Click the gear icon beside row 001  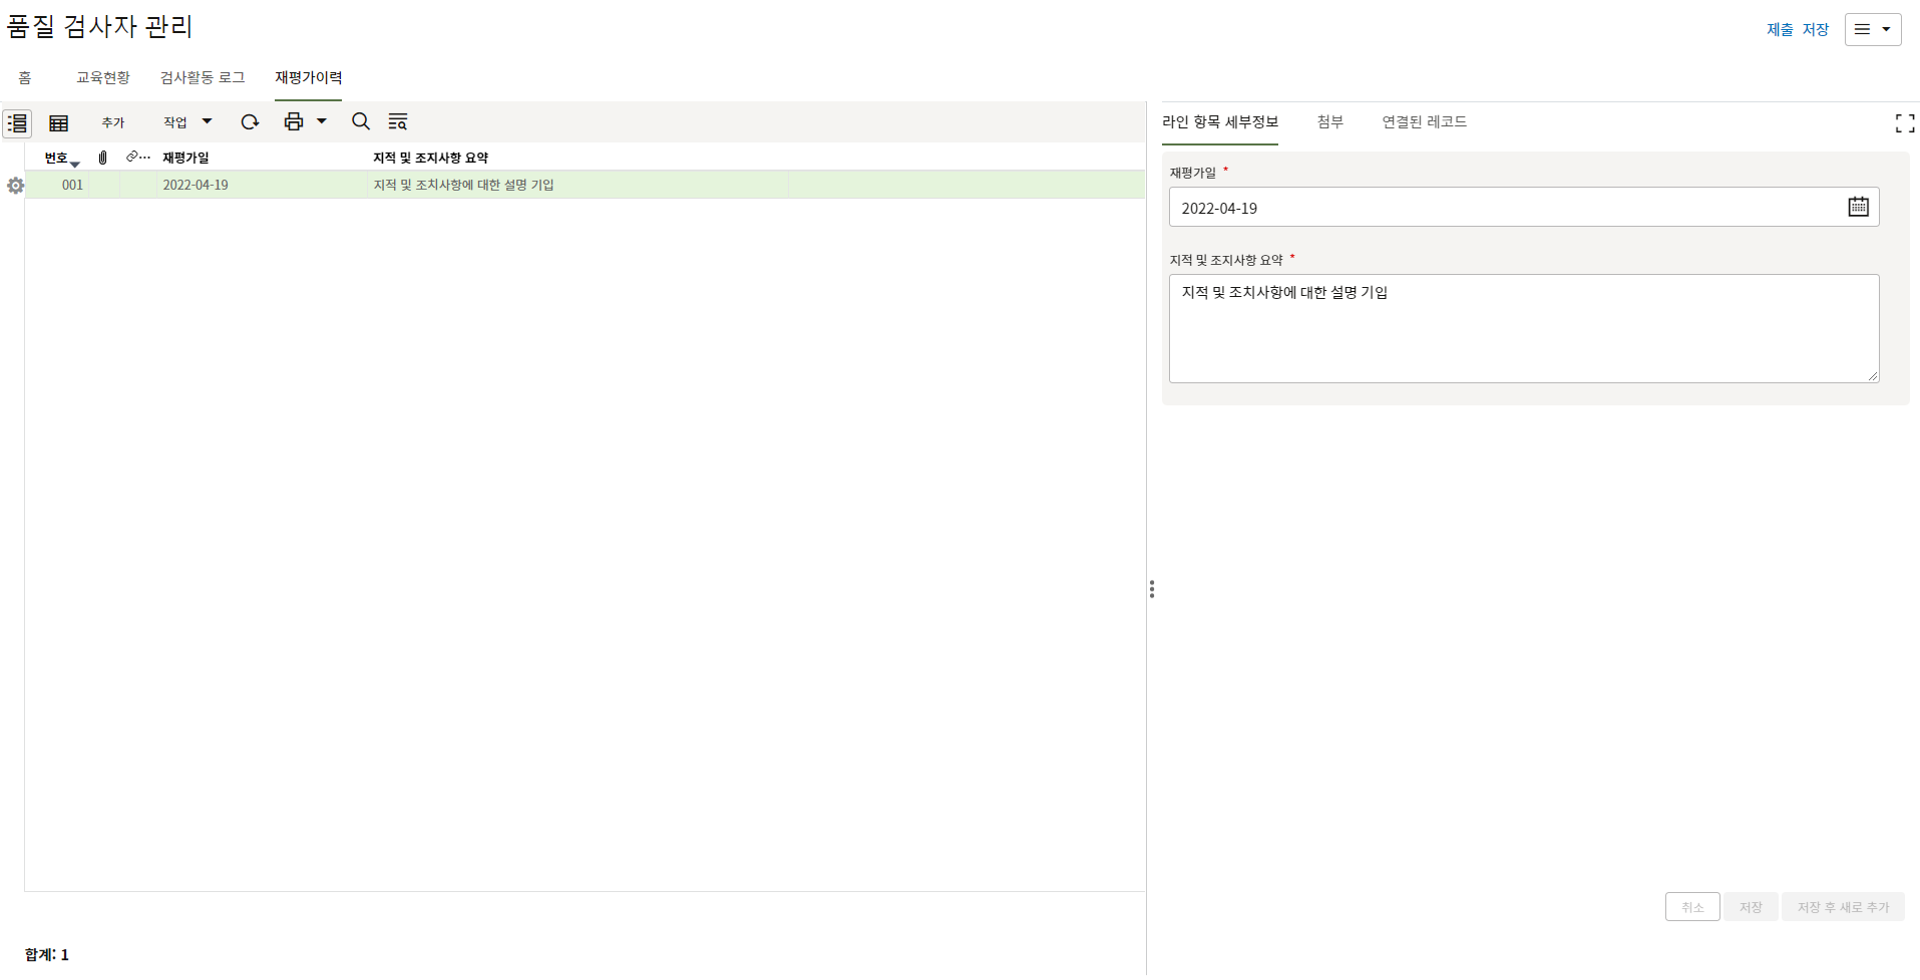[x=15, y=186]
